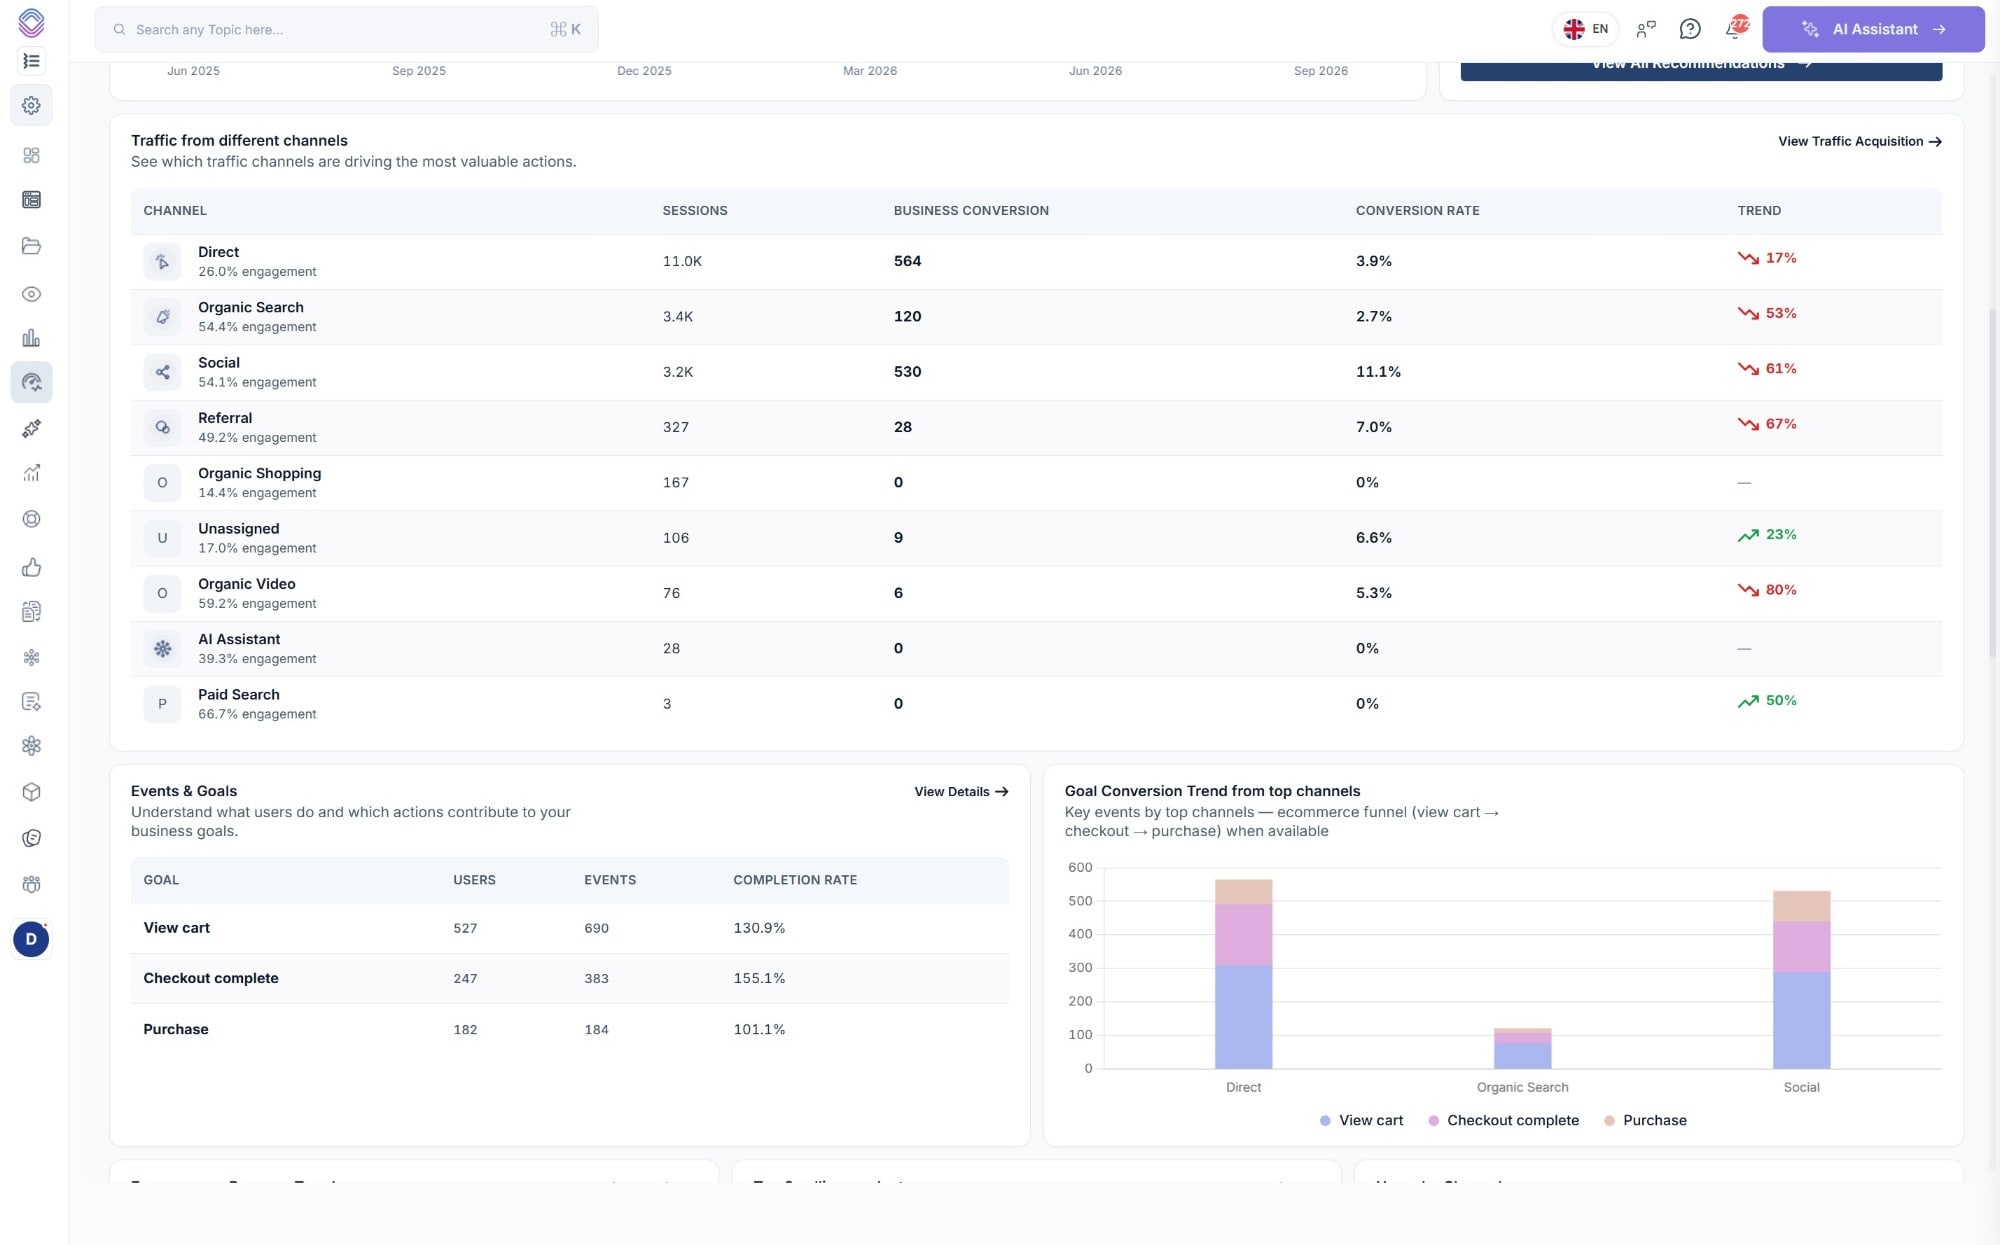Open View Details for Events & Goals
This screenshot has height=1245, width=2000.
click(x=961, y=791)
